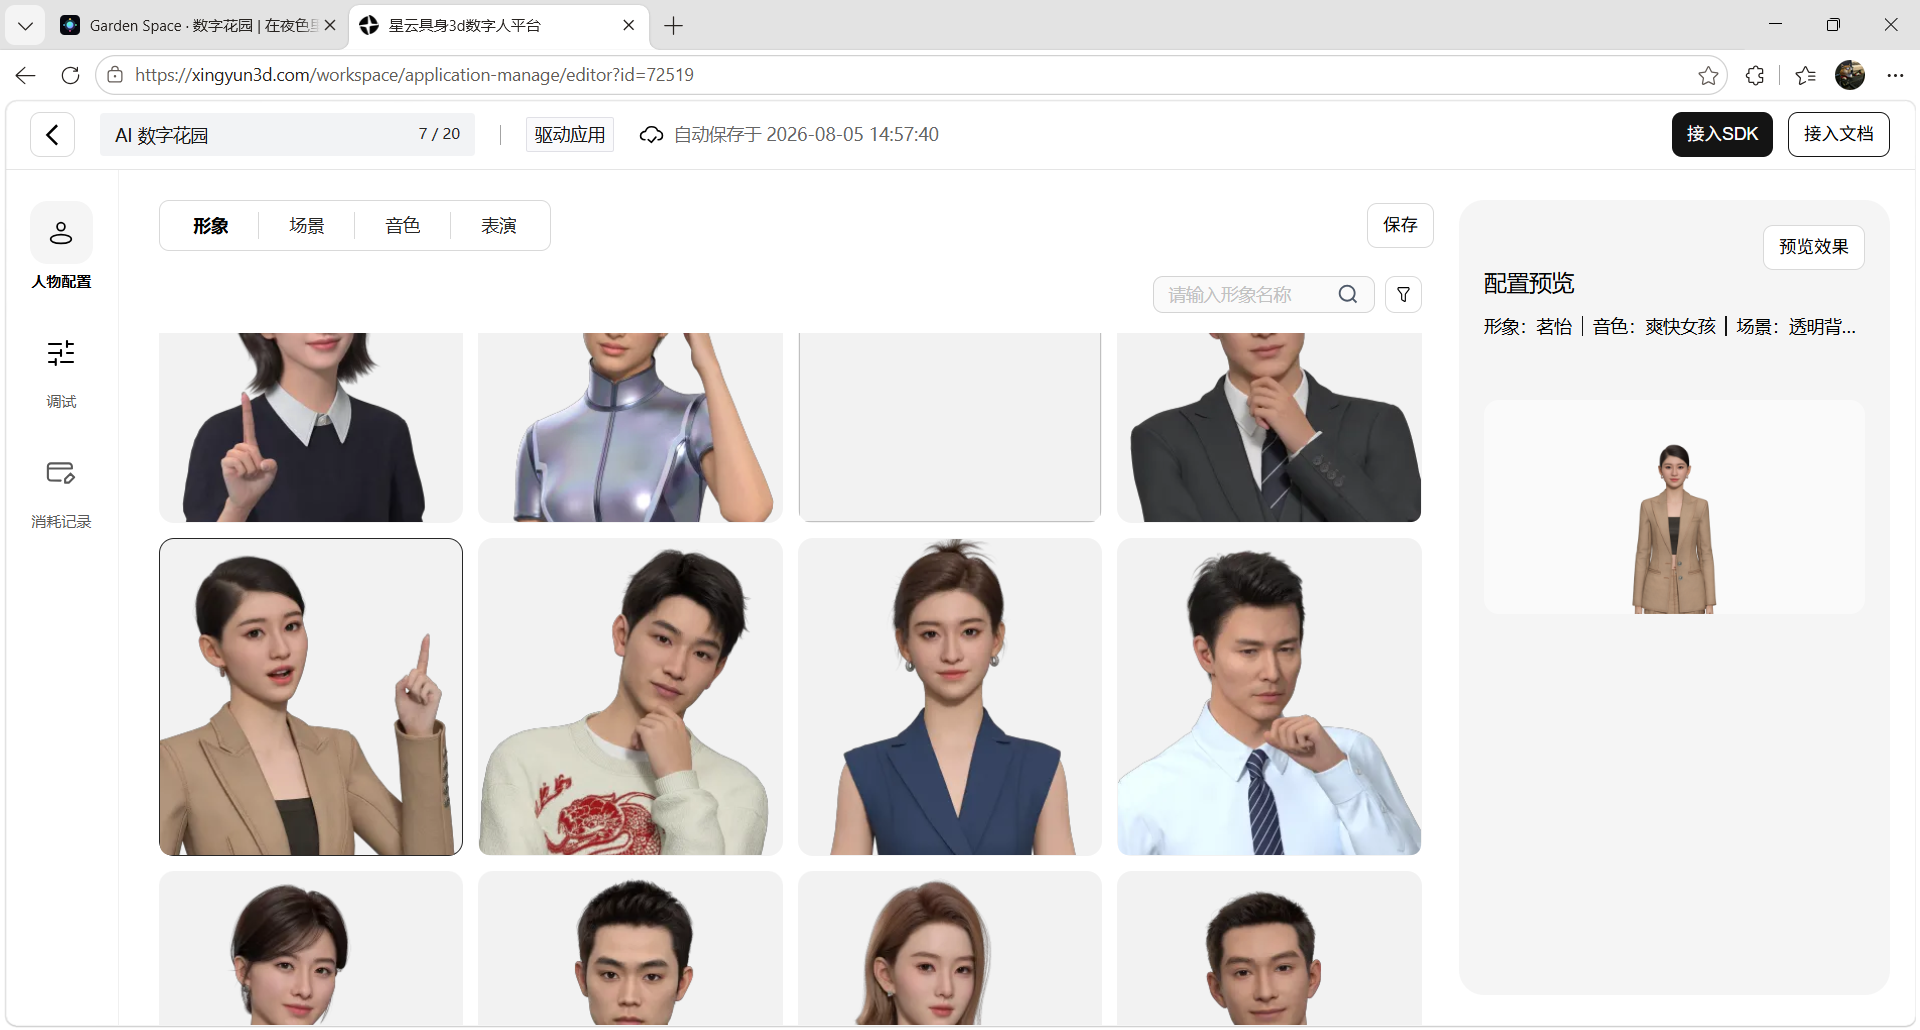
Task: Reload the page with the refresh icon
Action: click(x=70, y=75)
